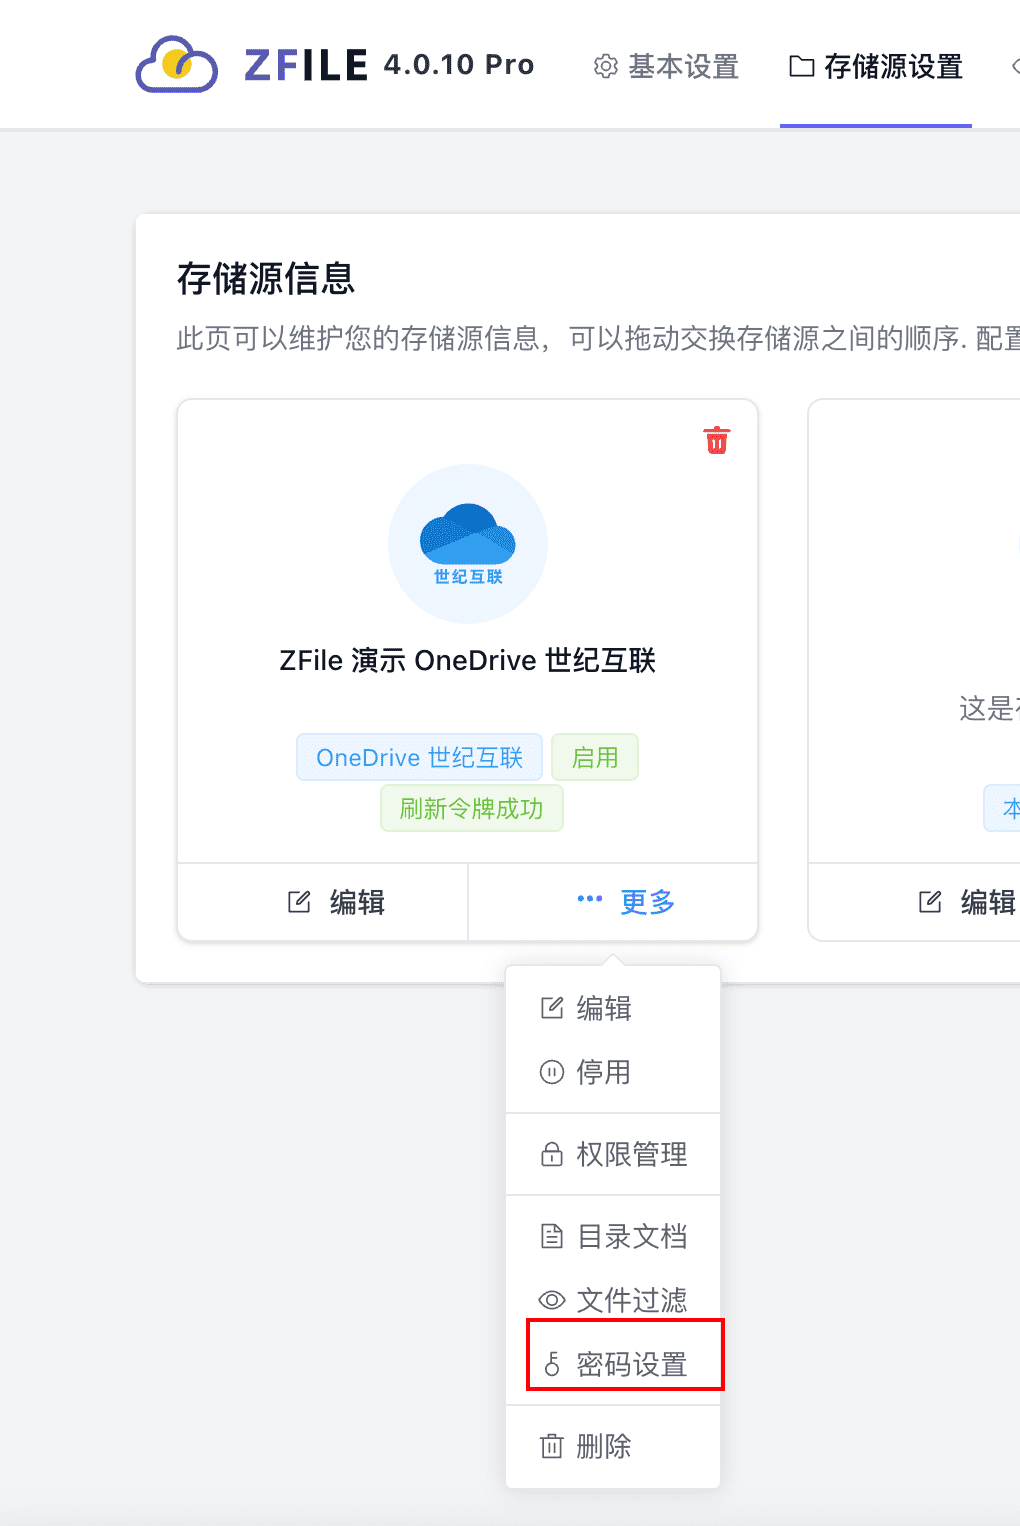Open 文件过滤 from the menu

pyautogui.click(x=630, y=1300)
